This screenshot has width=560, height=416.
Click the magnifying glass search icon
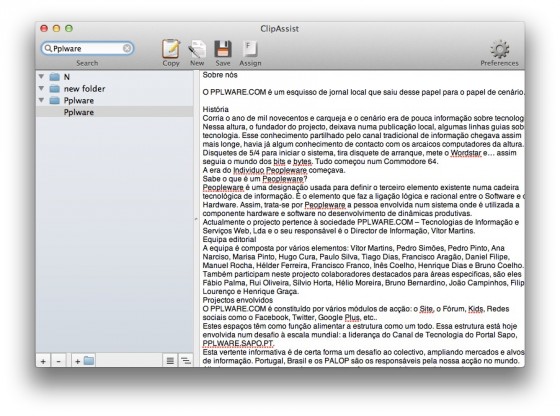tap(48, 48)
